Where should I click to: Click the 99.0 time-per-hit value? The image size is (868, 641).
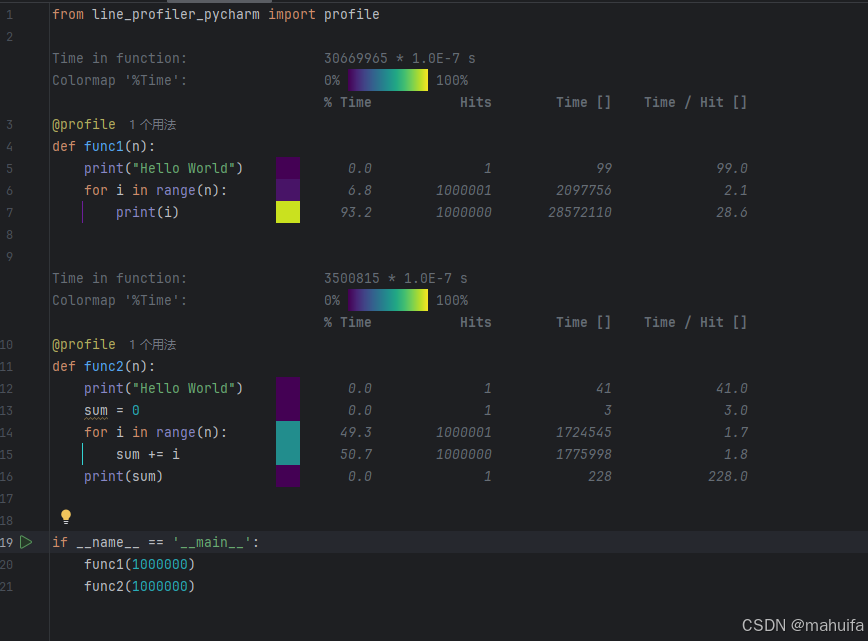tap(732, 168)
